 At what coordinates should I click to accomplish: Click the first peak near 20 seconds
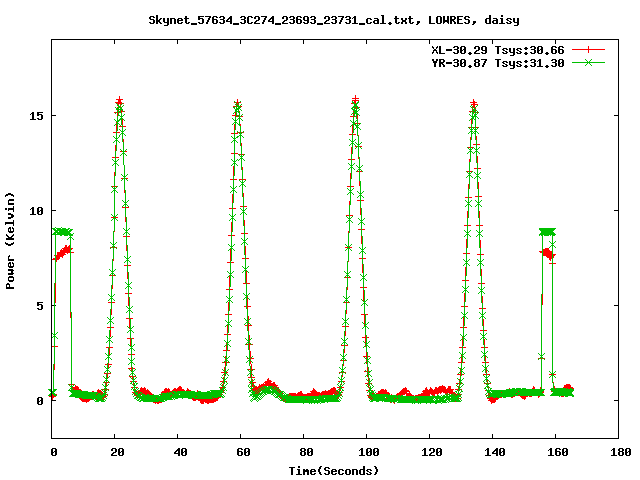pos(119,102)
